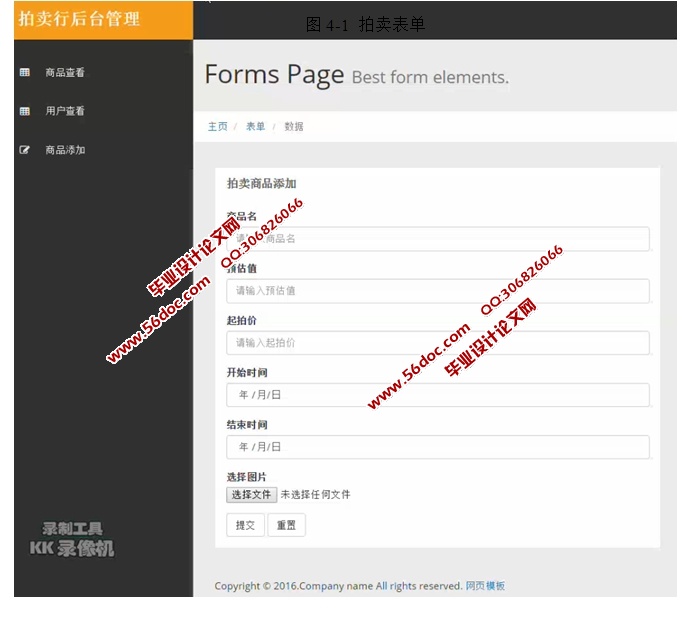Open the 结束时间 date field
Screen dimensions: 692x622
pos(438,447)
